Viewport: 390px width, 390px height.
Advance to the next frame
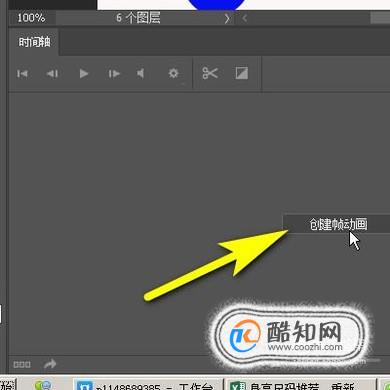click(x=114, y=73)
